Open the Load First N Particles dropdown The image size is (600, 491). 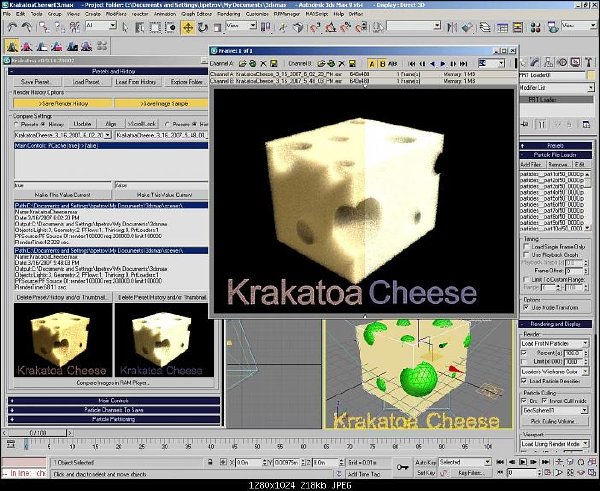(555, 343)
